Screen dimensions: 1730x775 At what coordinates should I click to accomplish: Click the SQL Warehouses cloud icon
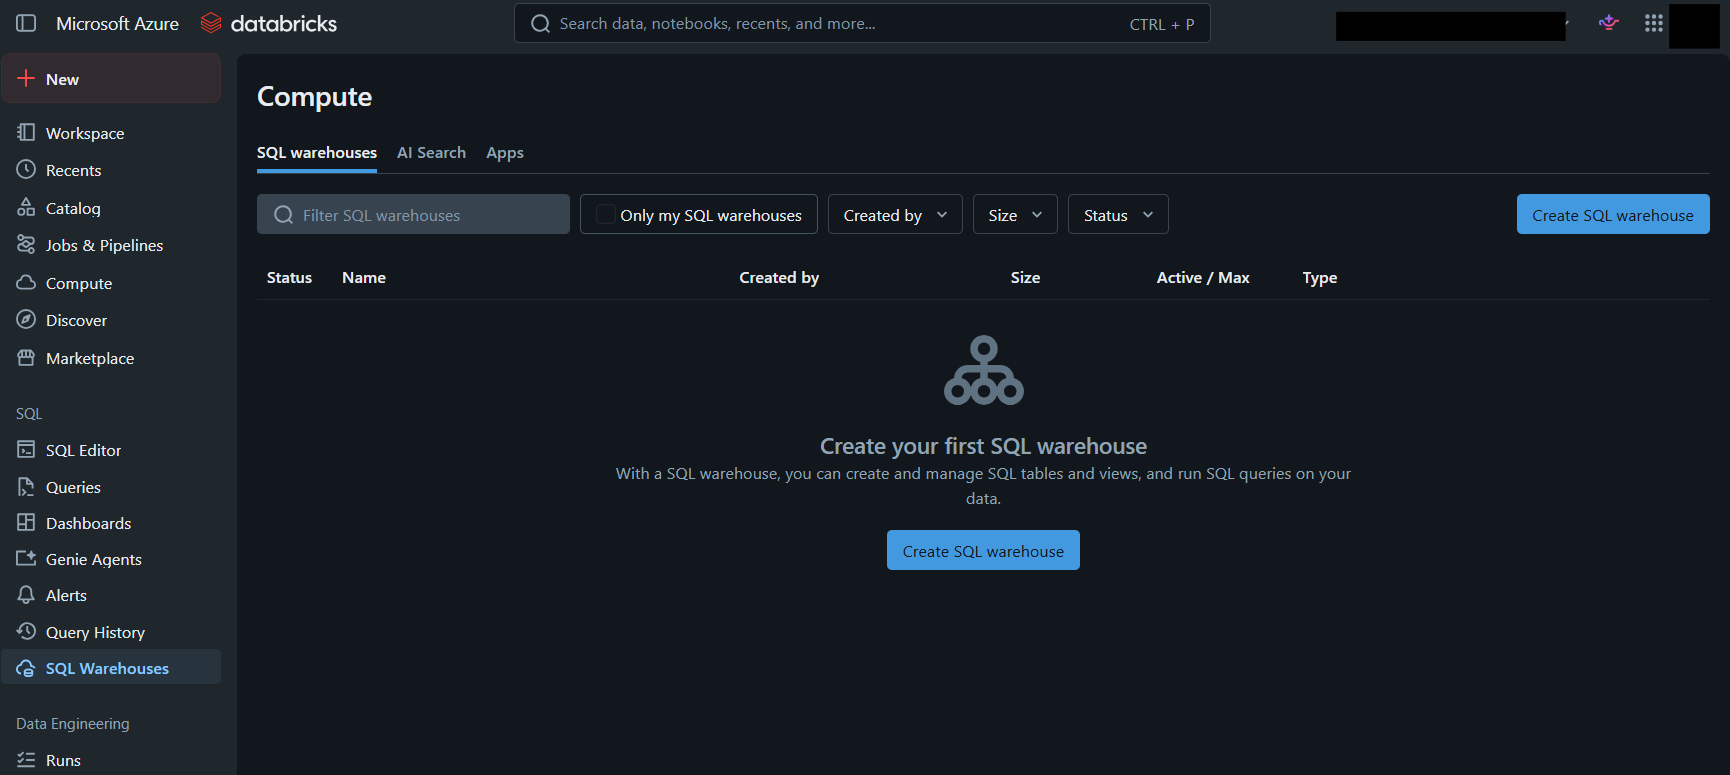click(x=26, y=668)
